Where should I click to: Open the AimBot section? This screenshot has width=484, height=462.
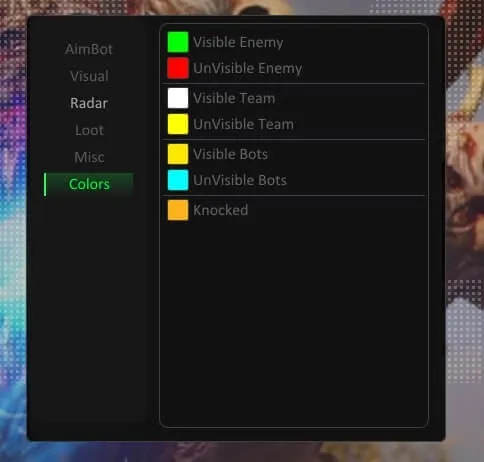tap(89, 49)
